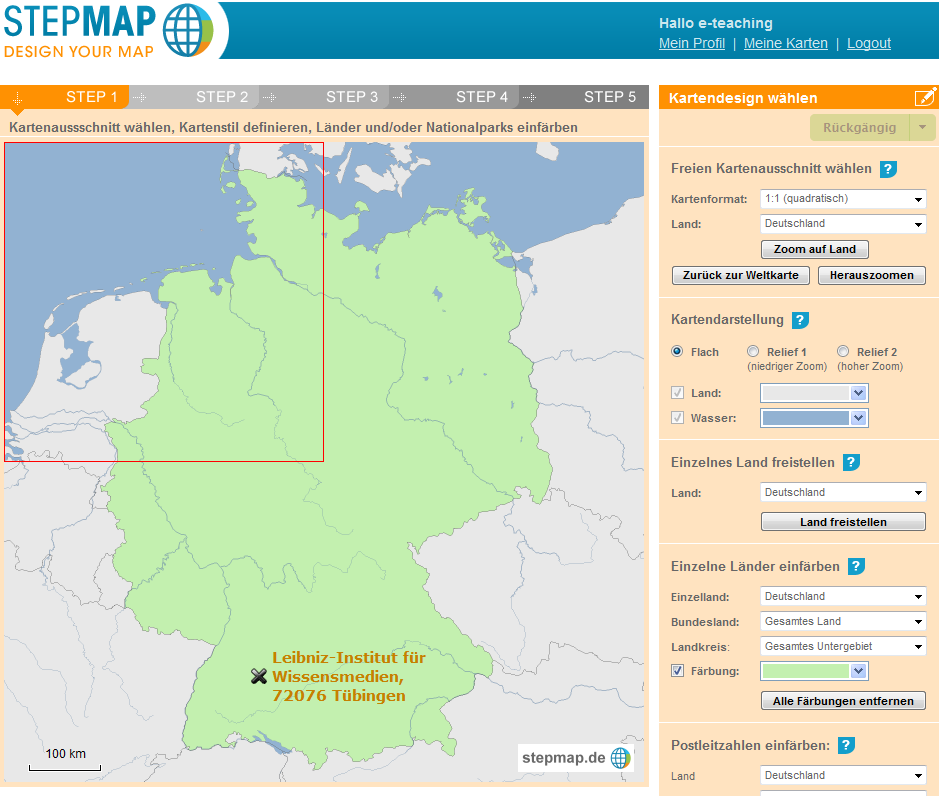Click the X marker for Tübingen on map
Image resolution: width=941 pixels, height=796 pixels.
tap(259, 676)
